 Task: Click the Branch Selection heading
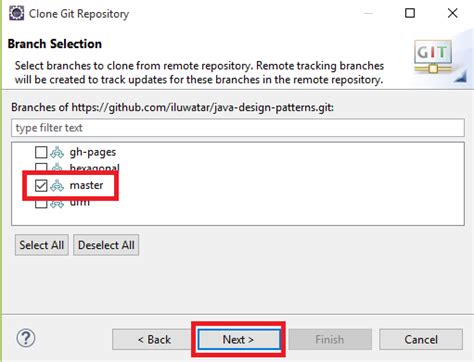coord(55,44)
